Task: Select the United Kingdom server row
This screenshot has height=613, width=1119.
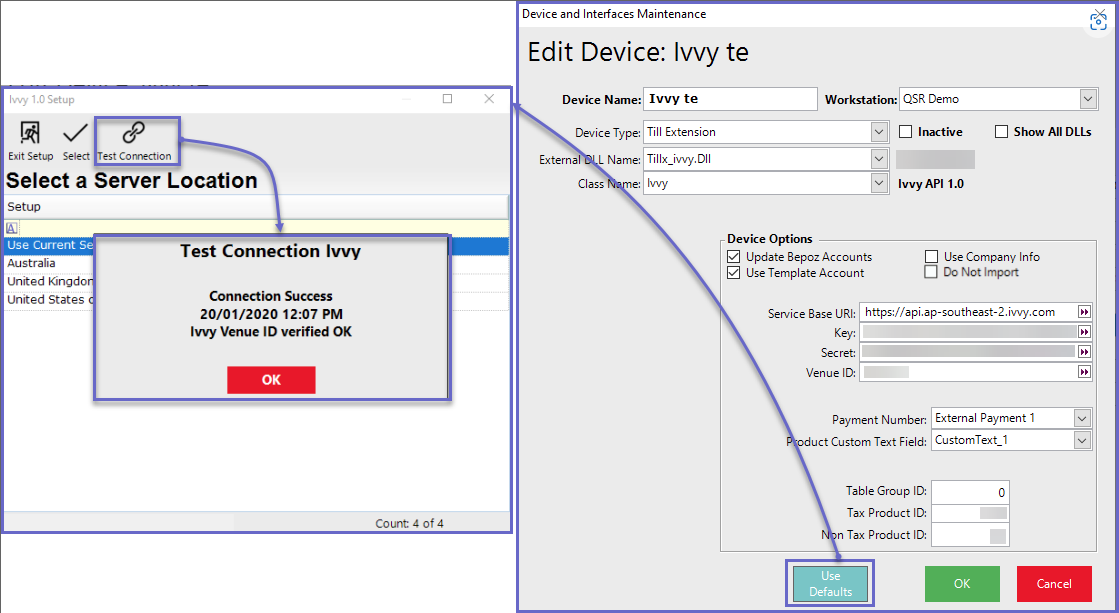Action: [x=49, y=281]
